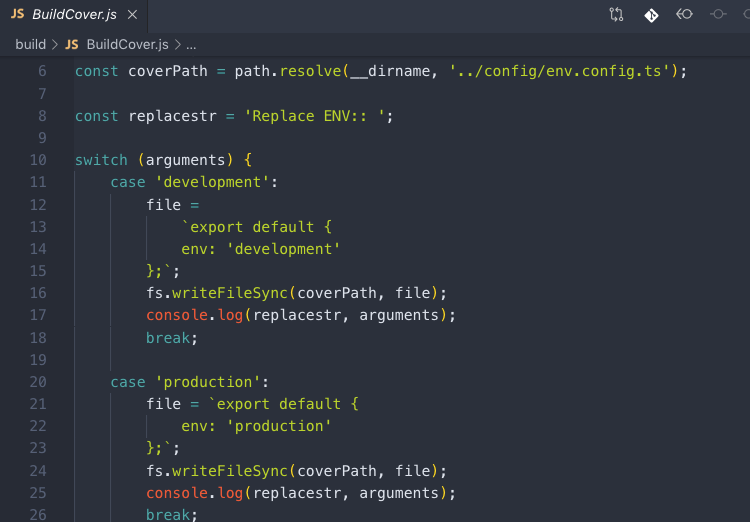Expand the chevron after BuildCover.js breadcrumb

click(177, 44)
